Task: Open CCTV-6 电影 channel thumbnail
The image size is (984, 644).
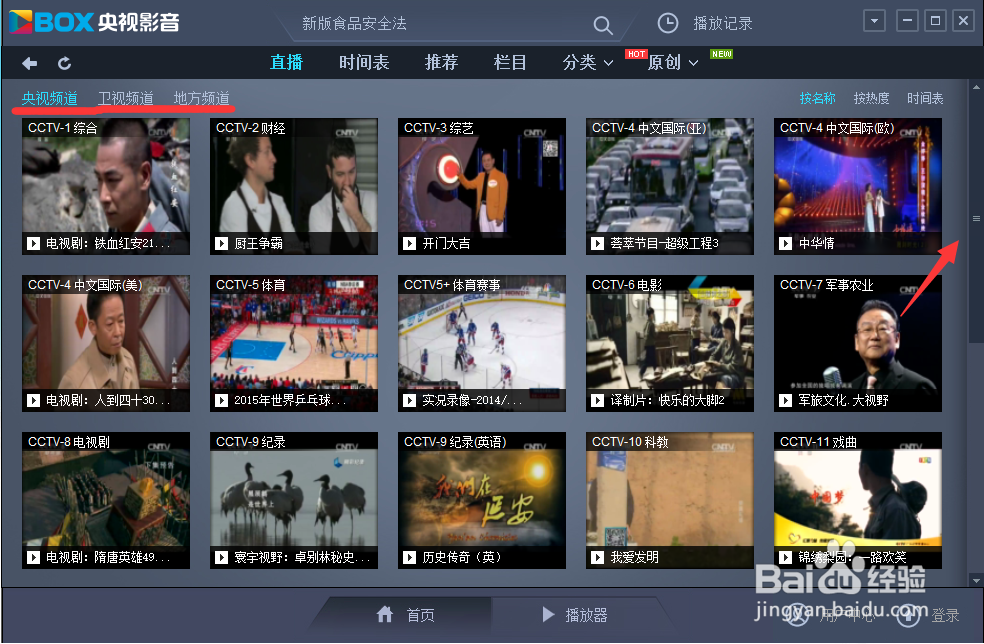Action: [670, 343]
